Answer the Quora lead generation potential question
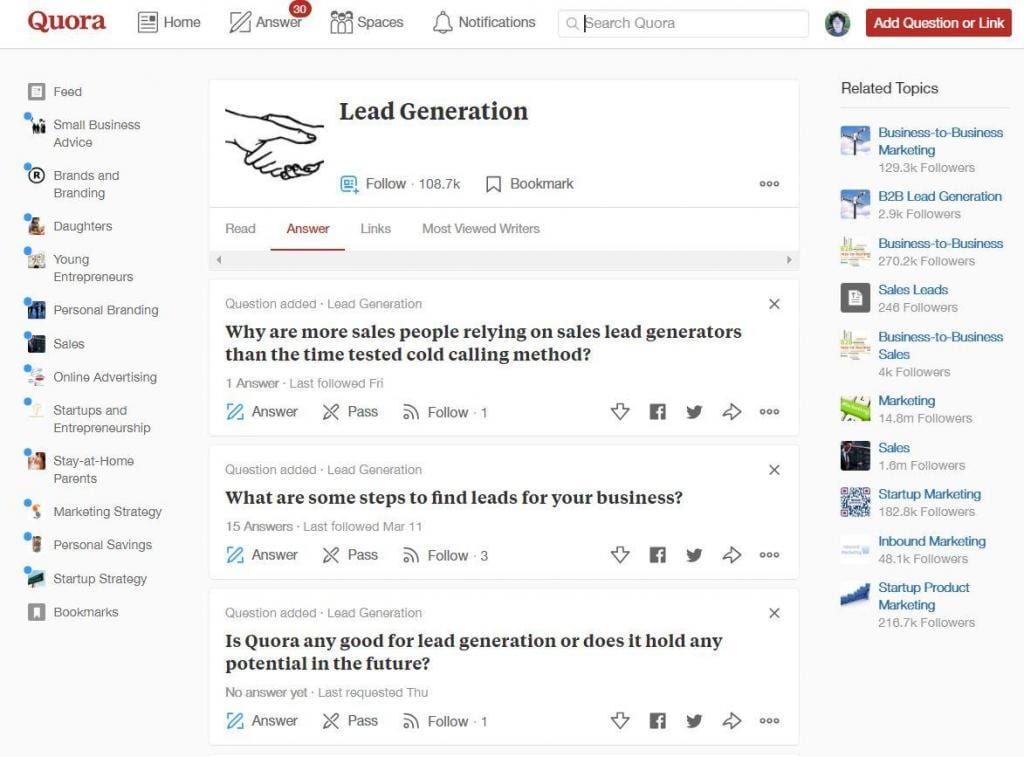1024x757 pixels. [x=262, y=721]
